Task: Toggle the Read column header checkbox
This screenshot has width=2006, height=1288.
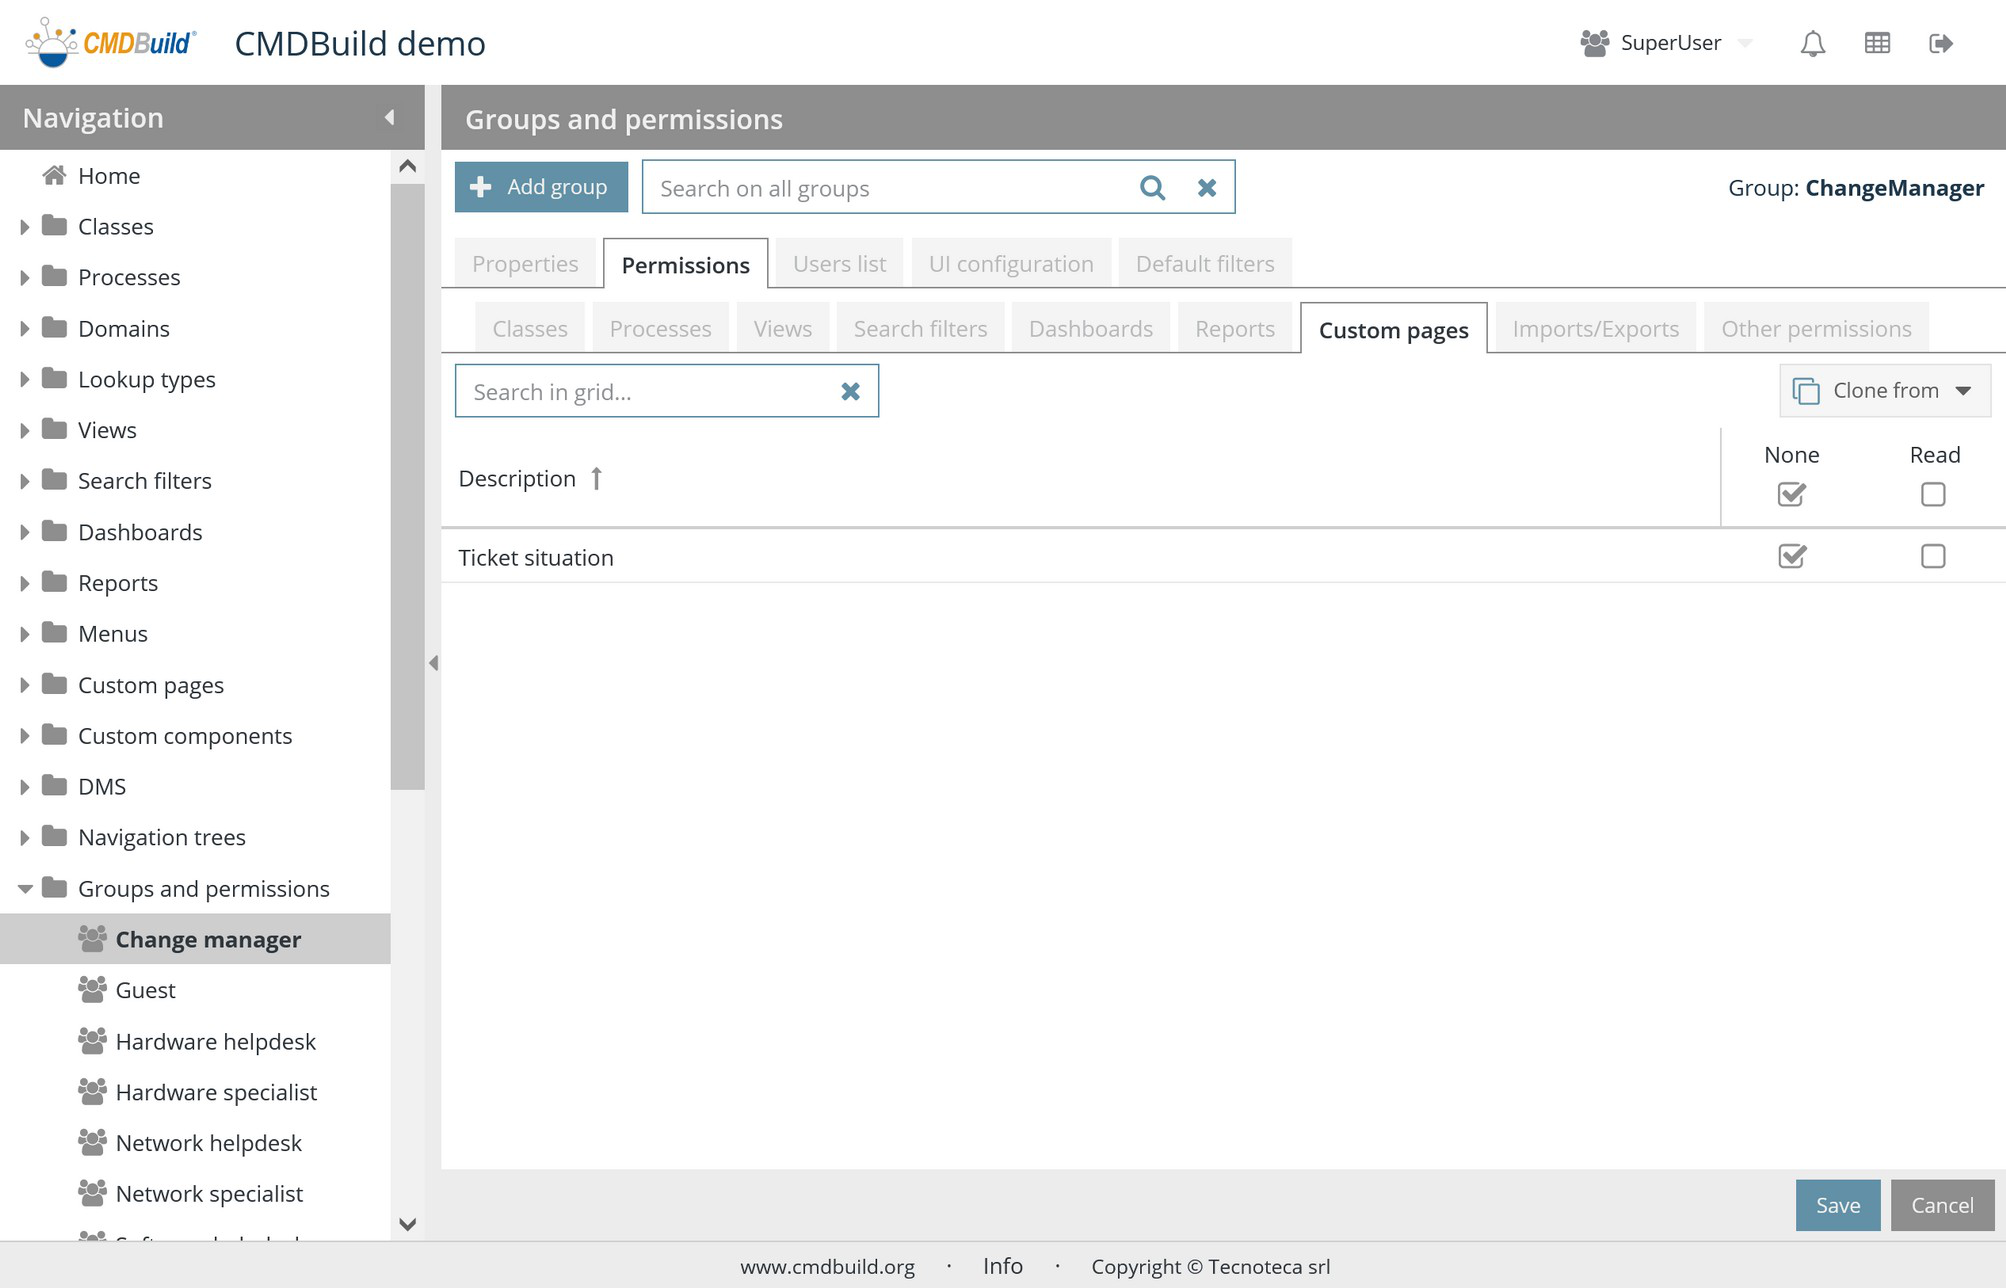Action: click(x=1932, y=494)
